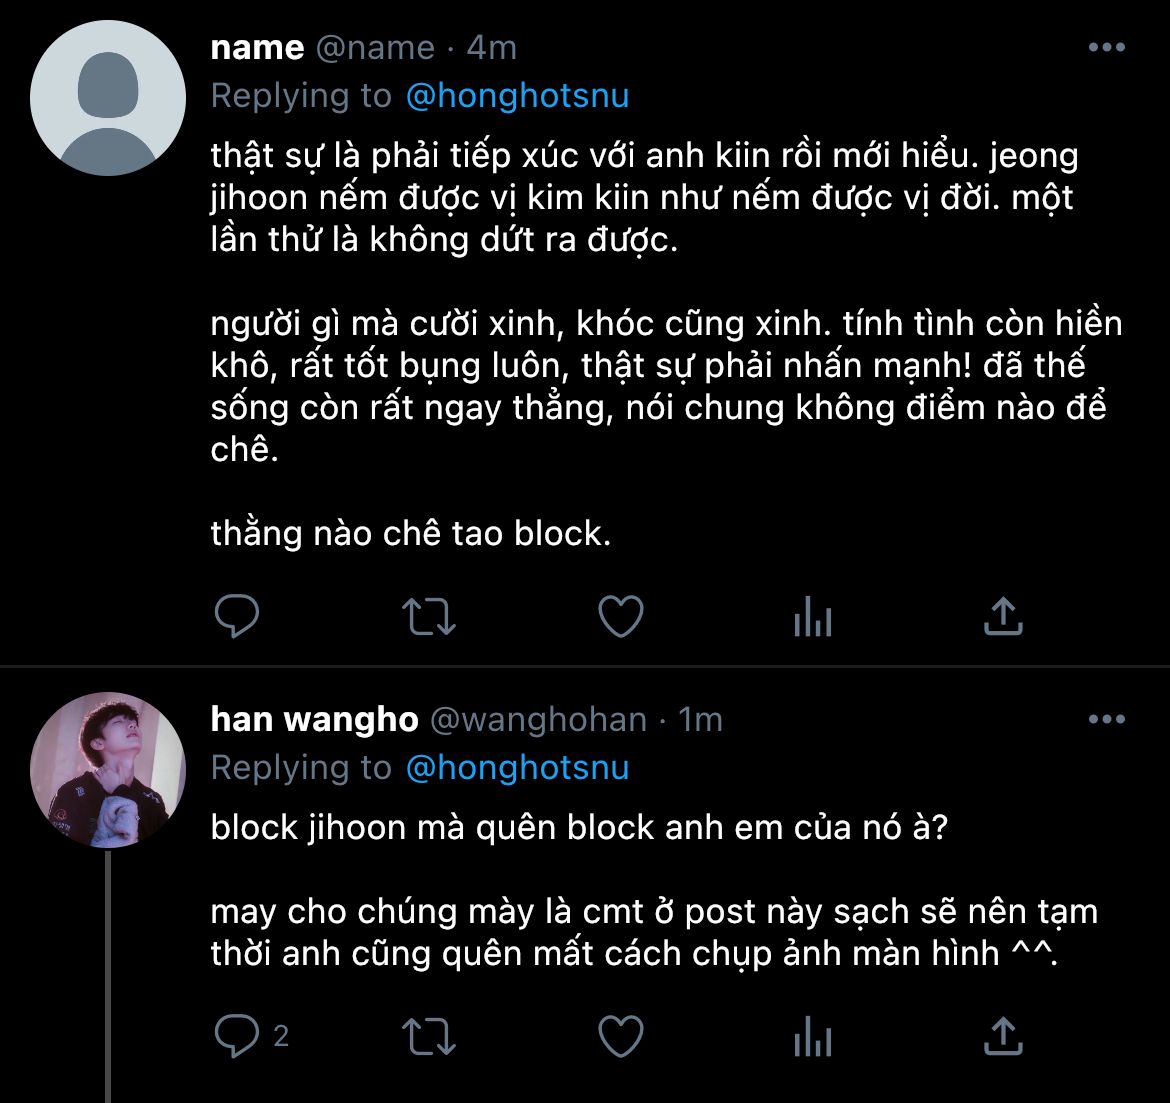The image size is (1170, 1103).
Task: Retweet the first tweet by name
Action: click(428, 617)
